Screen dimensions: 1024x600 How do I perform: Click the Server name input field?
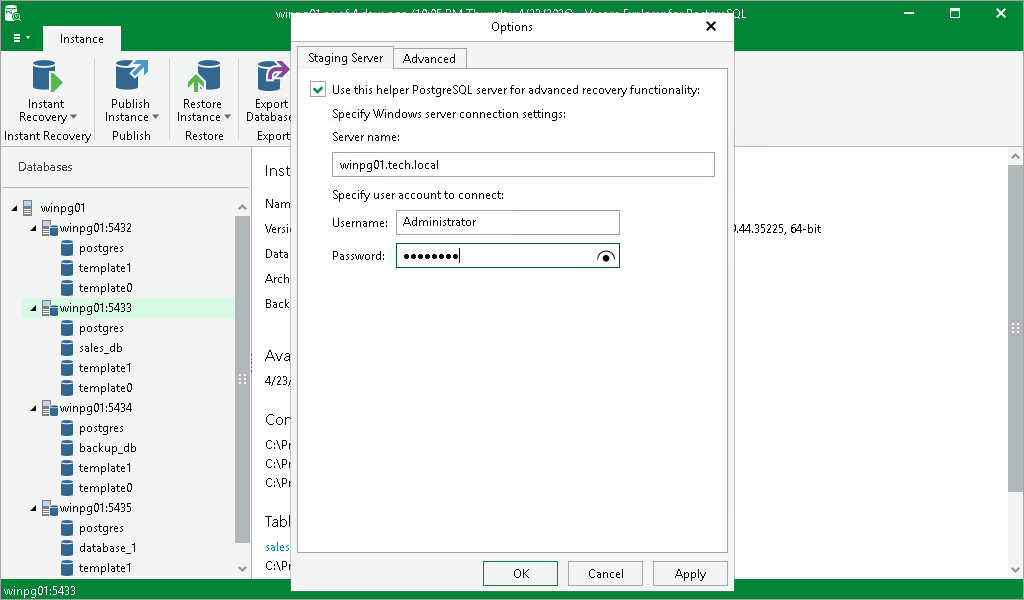523,165
